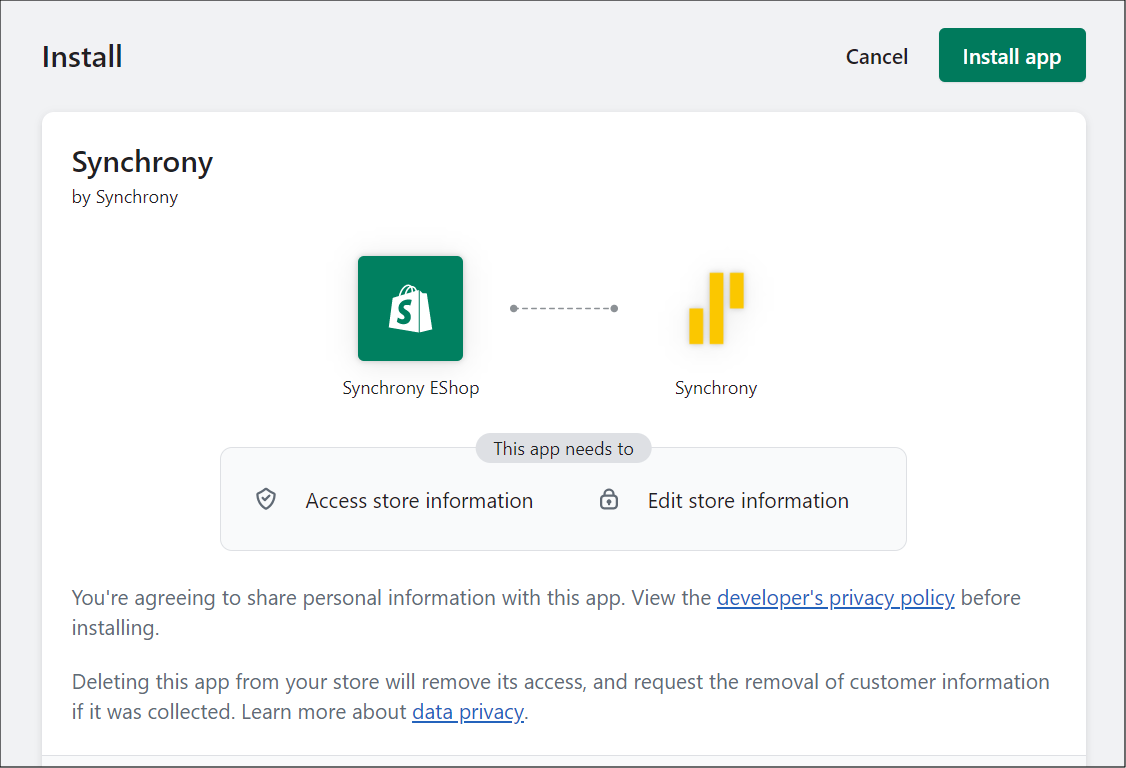Click the yellow Synchrony app logo
The width and height of the screenshot is (1126, 768).
click(716, 308)
